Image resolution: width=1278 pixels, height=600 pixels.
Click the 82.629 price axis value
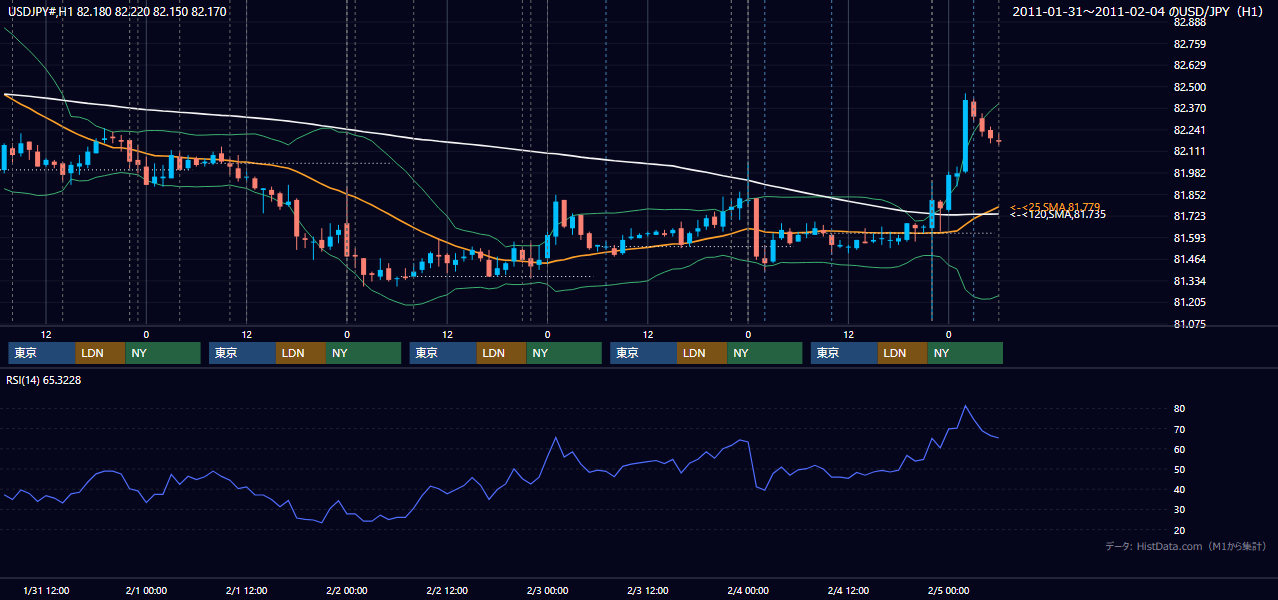1189,65
